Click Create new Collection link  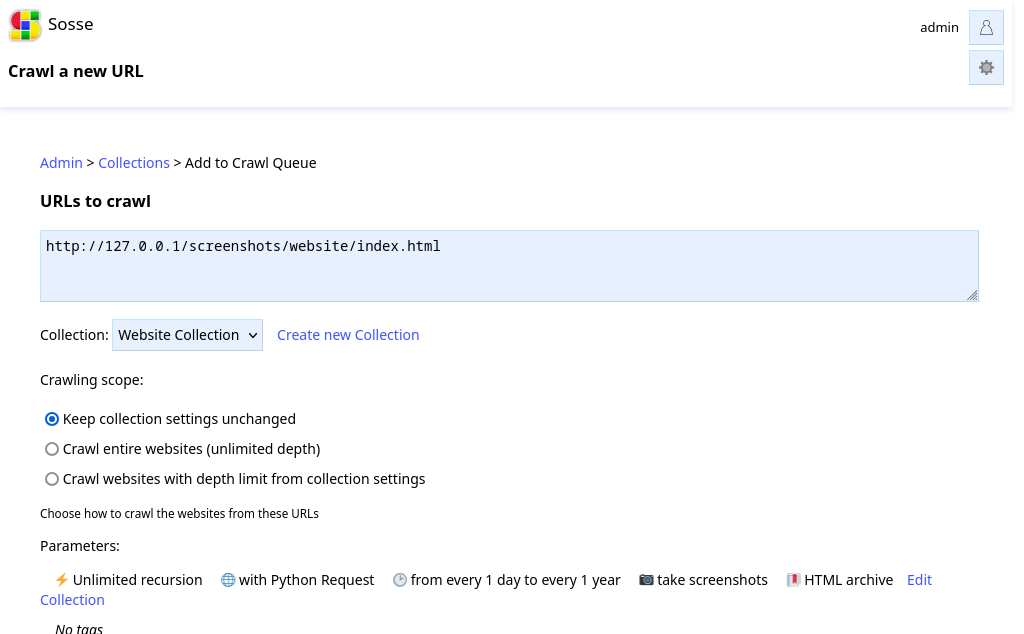348,335
